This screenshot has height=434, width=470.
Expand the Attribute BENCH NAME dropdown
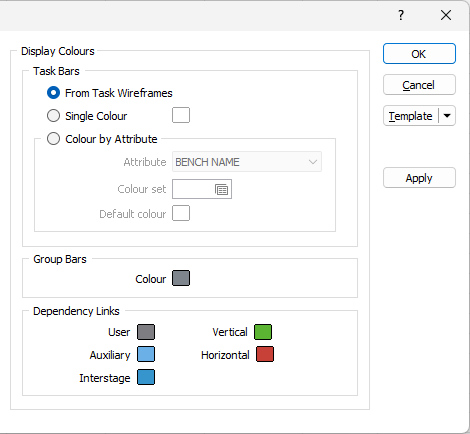[247, 162]
